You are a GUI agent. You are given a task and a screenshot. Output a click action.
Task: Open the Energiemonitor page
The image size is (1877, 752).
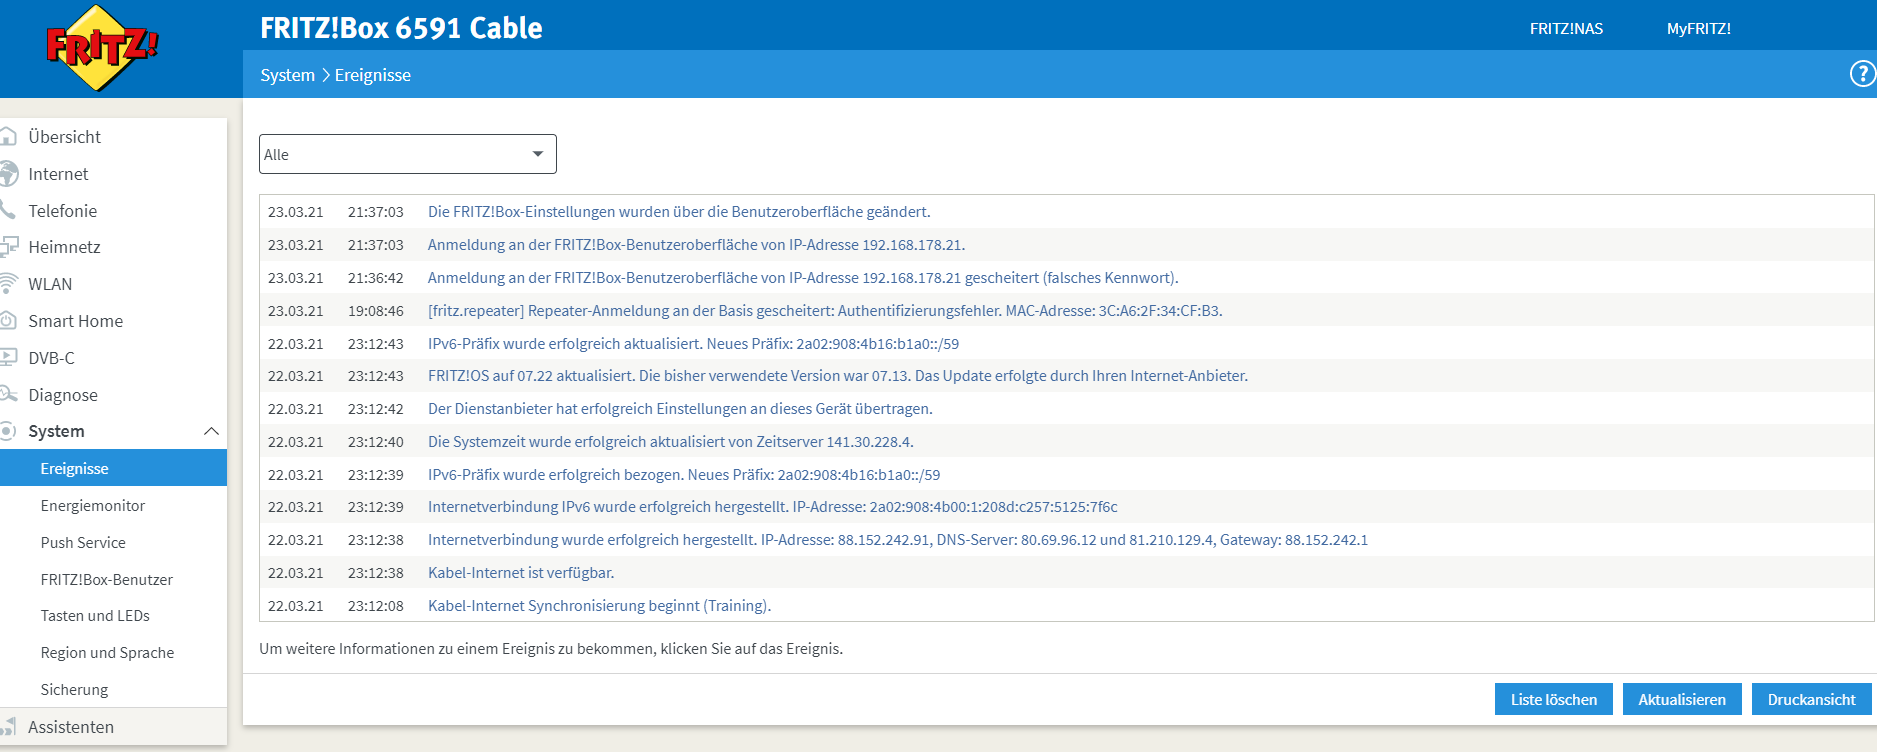(93, 506)
